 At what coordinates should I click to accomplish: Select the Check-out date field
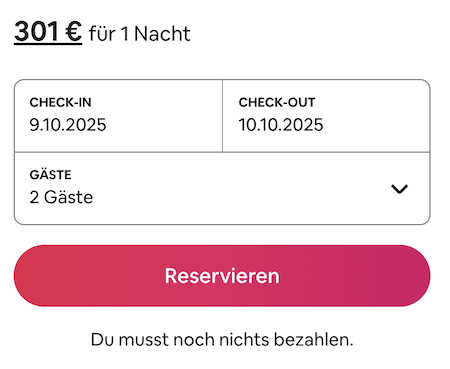[x=326, y=116]
